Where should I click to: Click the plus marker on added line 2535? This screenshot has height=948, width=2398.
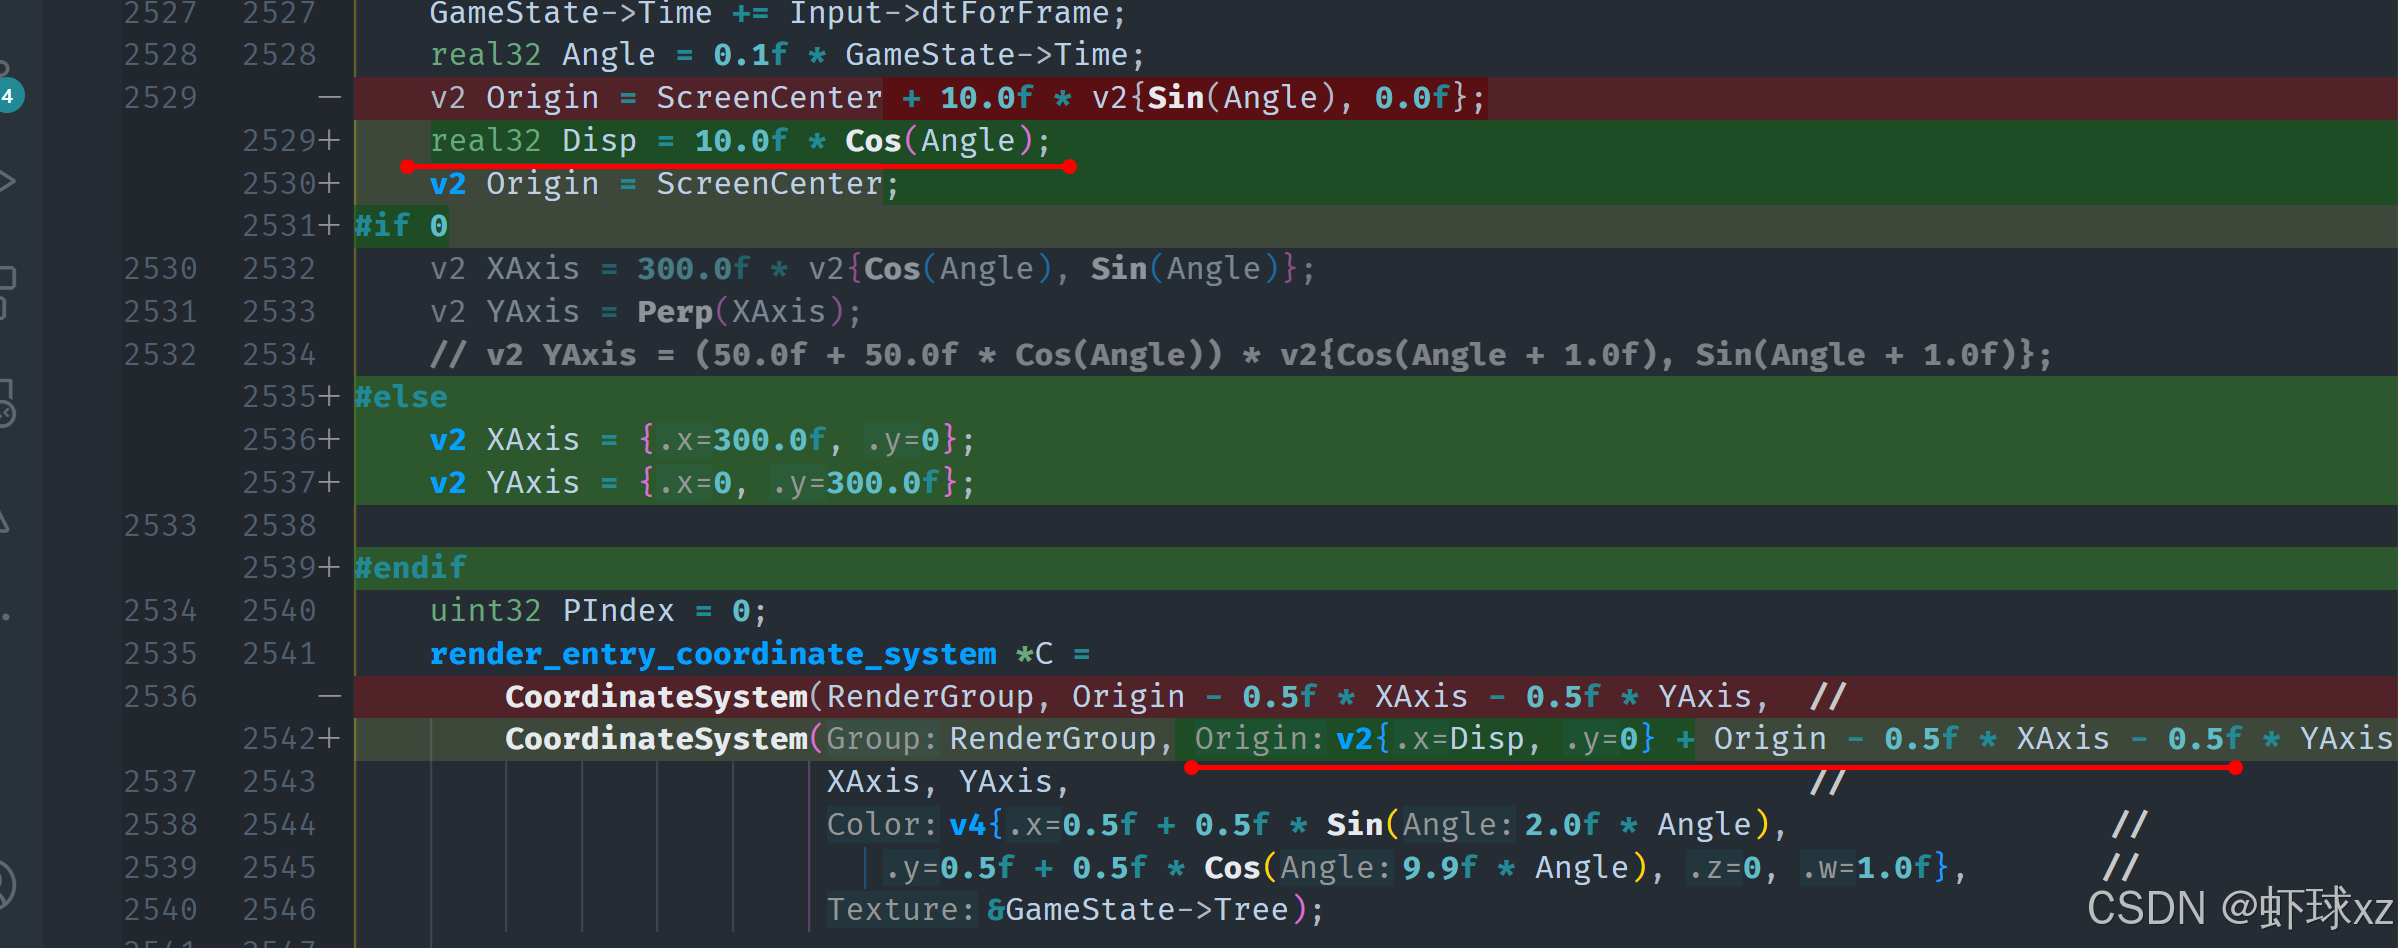tap(330, 397)
